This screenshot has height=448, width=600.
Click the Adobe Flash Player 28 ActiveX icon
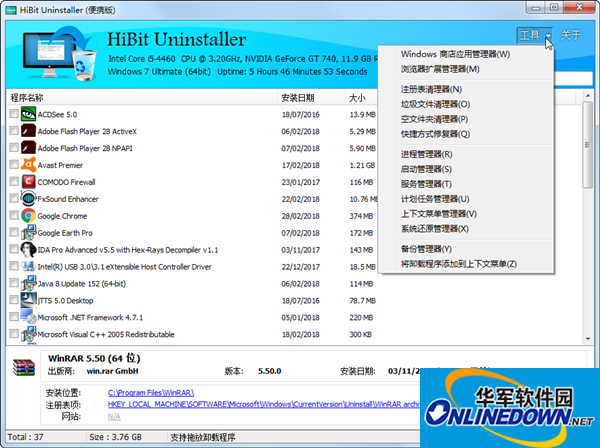point(28,131)
